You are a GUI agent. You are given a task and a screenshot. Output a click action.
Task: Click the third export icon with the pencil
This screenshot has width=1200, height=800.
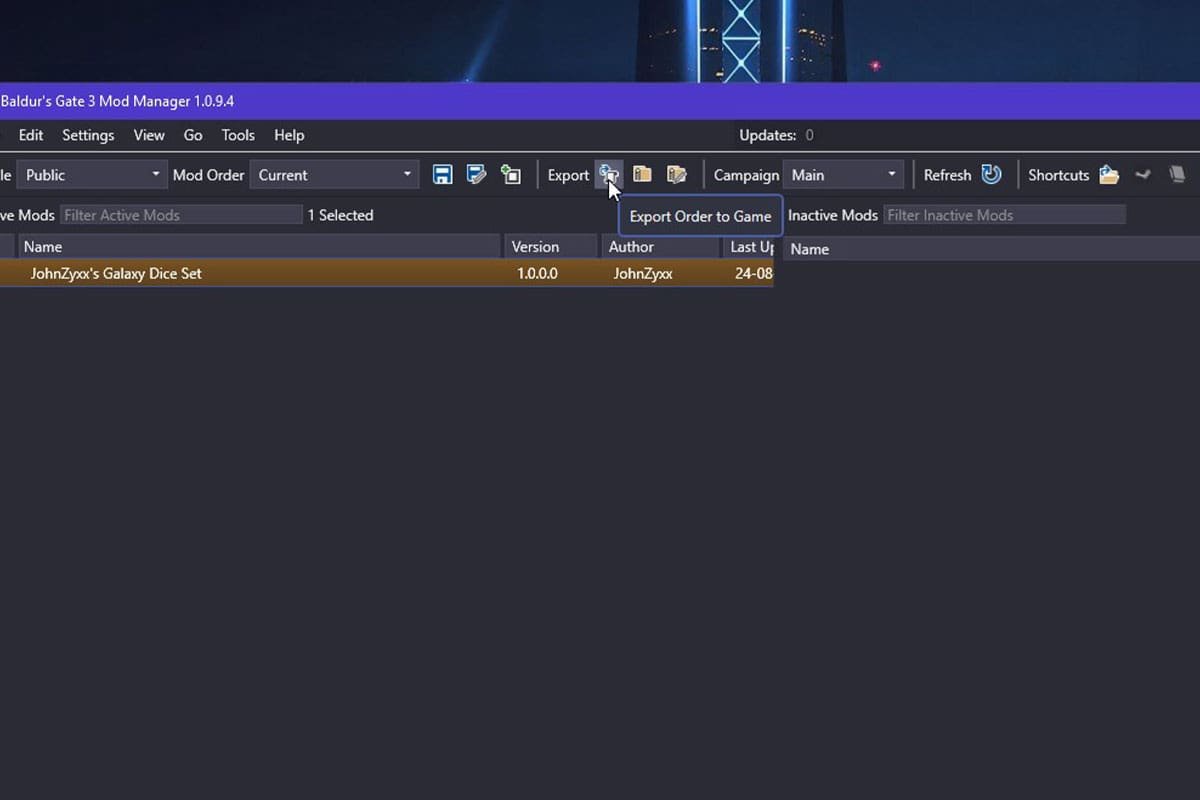677,175
